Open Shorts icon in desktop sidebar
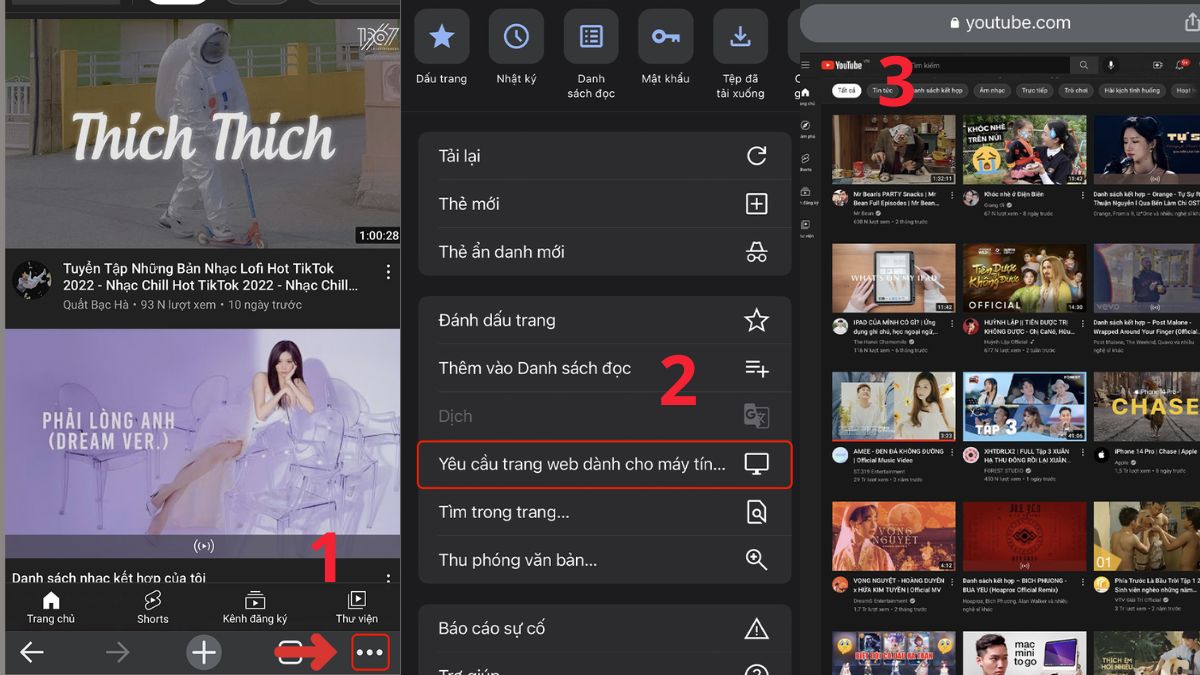This screenshot has width=1200, height=675. (806, 160)
